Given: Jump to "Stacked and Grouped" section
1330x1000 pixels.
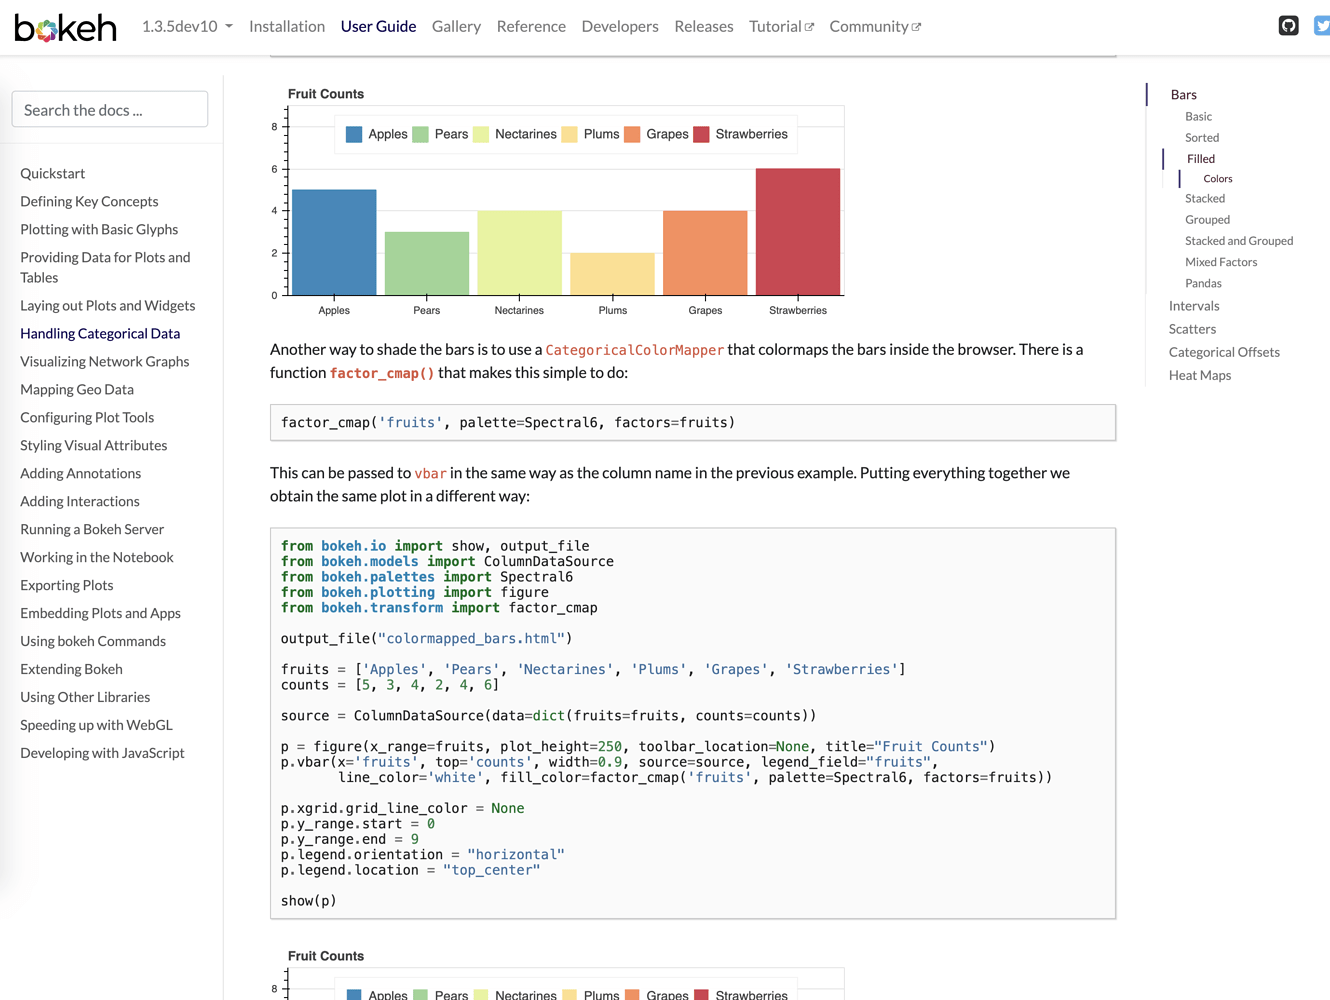Looking at the screenshot, I should [1239, 240].
